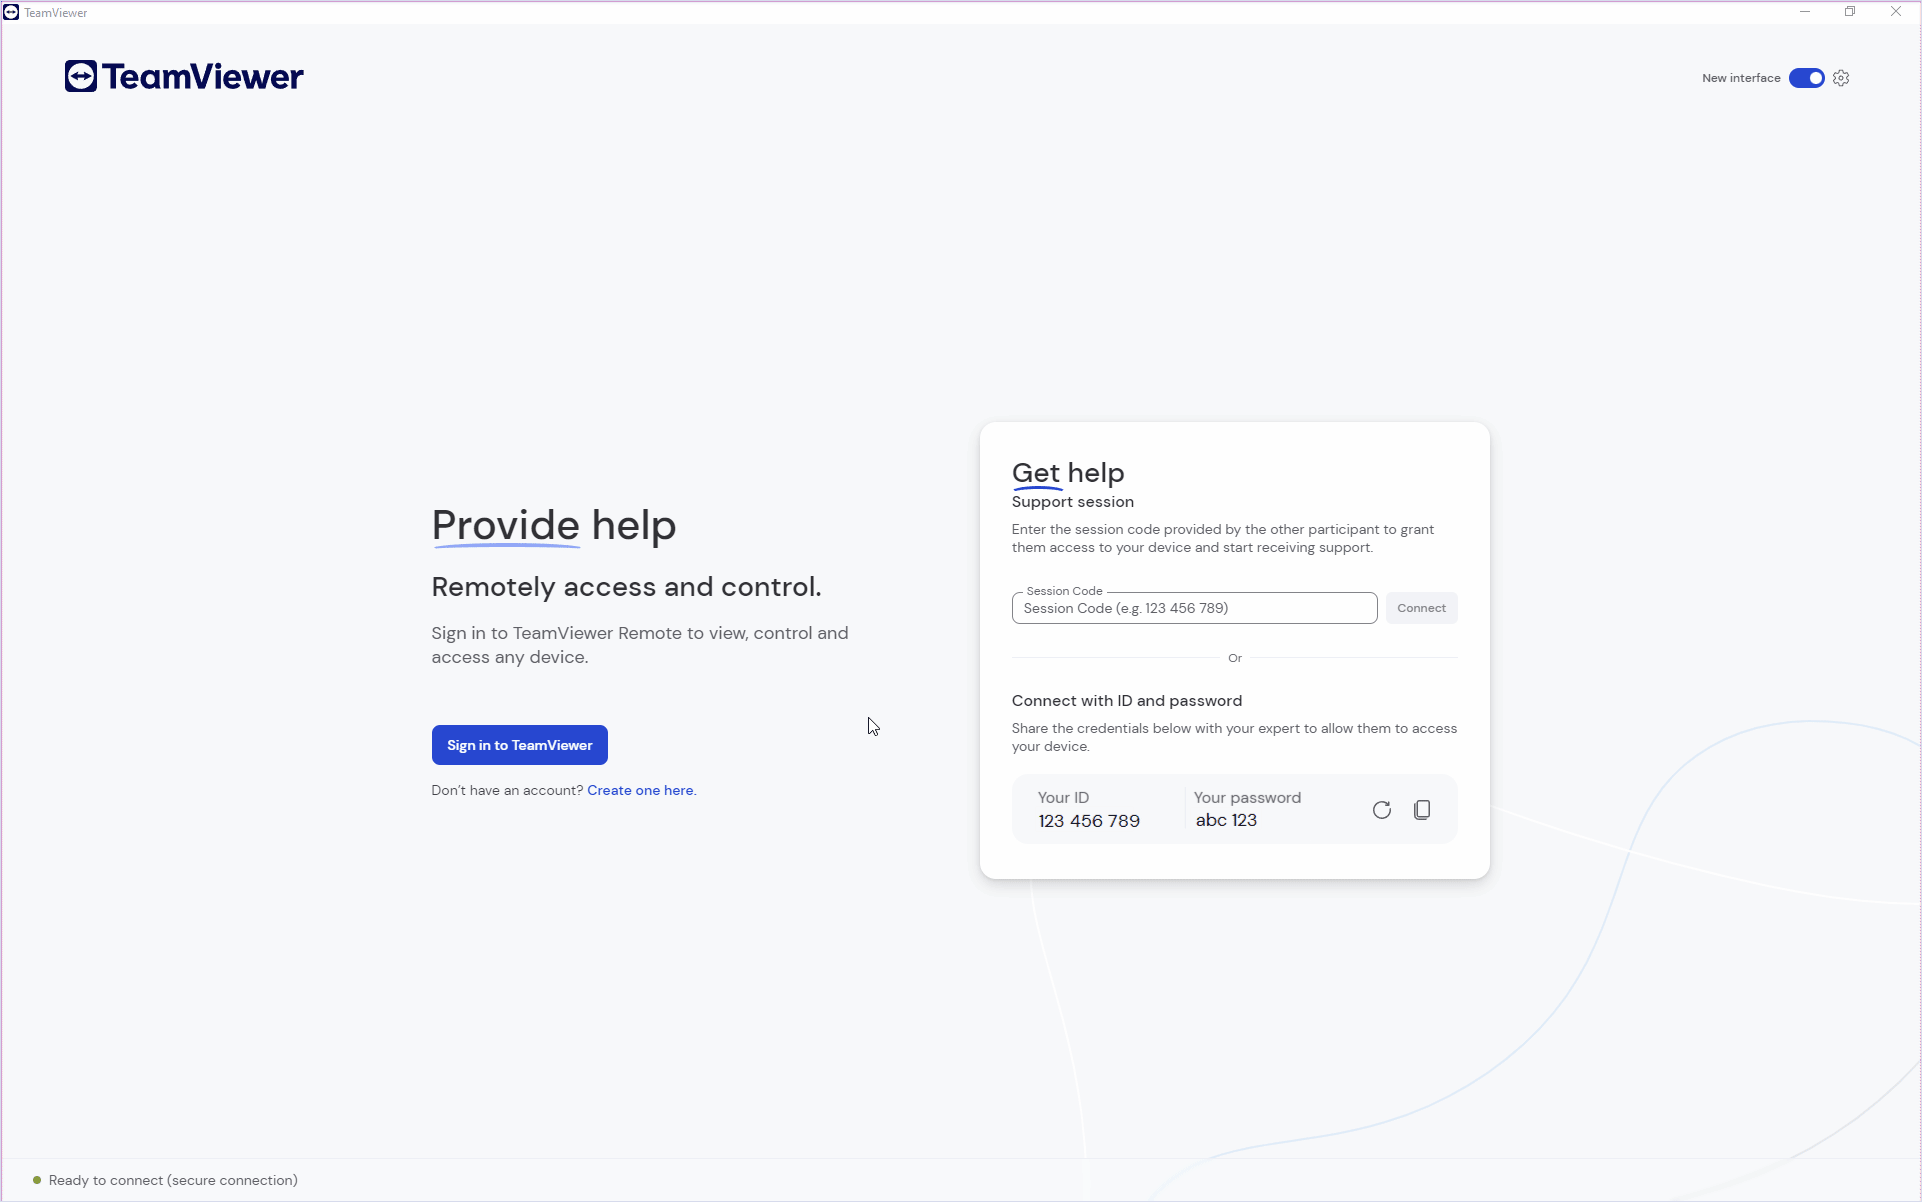1922x1202 pixels.
Task: Click Sign in to TeamViewer button
Action: point(519,745)
